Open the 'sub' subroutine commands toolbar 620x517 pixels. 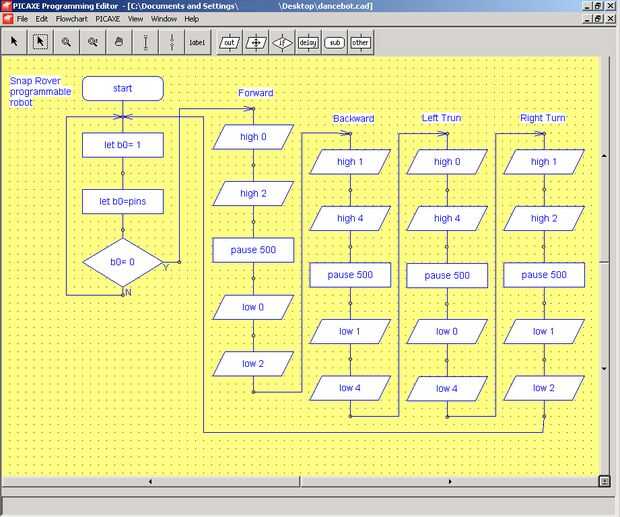[x=335, y=42]
